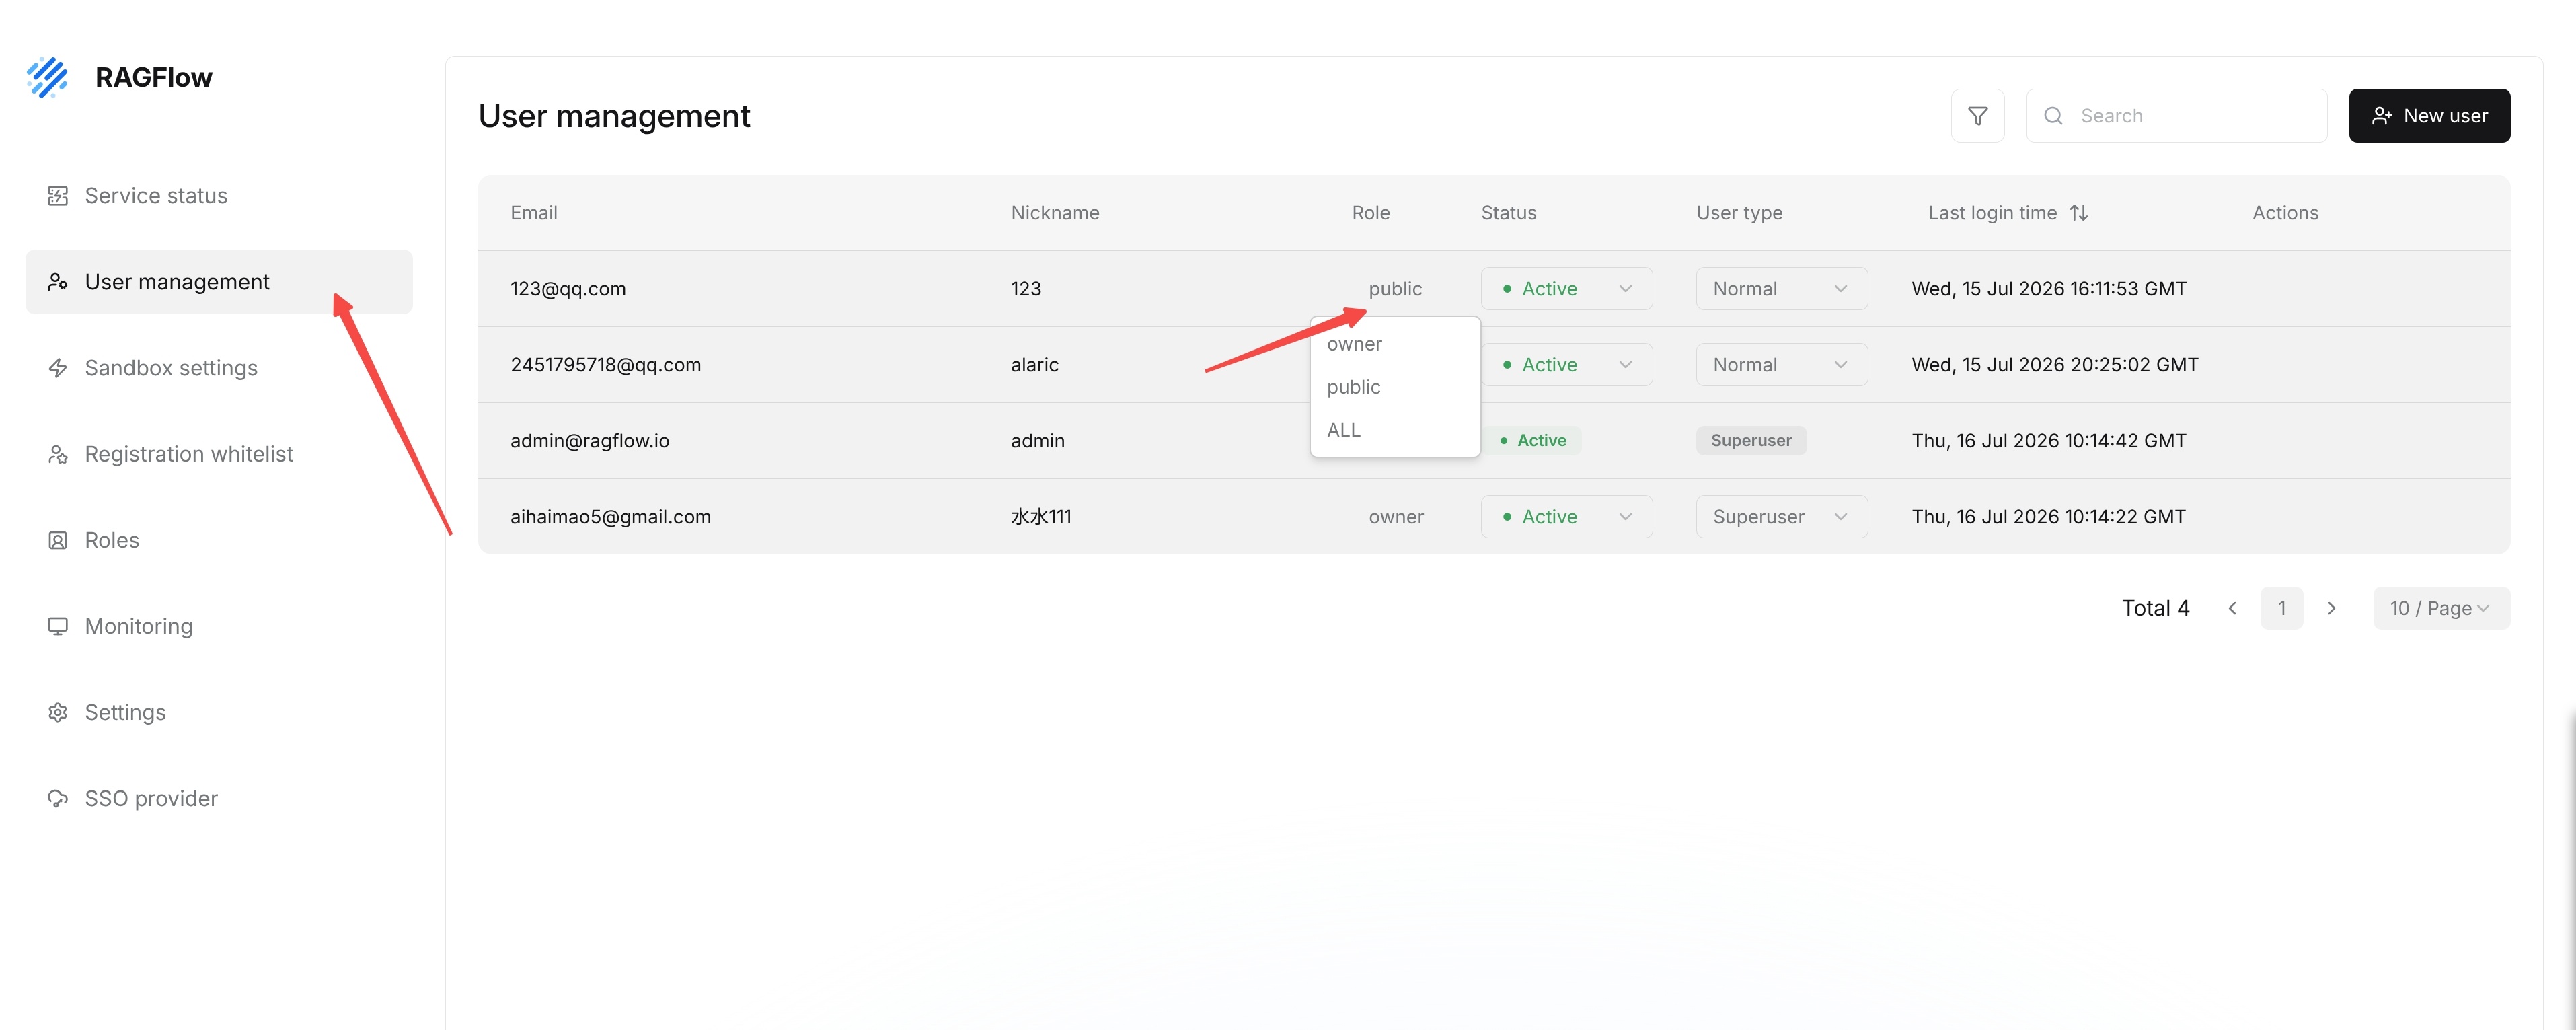Click the Status column header
Viewport: 2576px width, 1030px height.
1508,213
